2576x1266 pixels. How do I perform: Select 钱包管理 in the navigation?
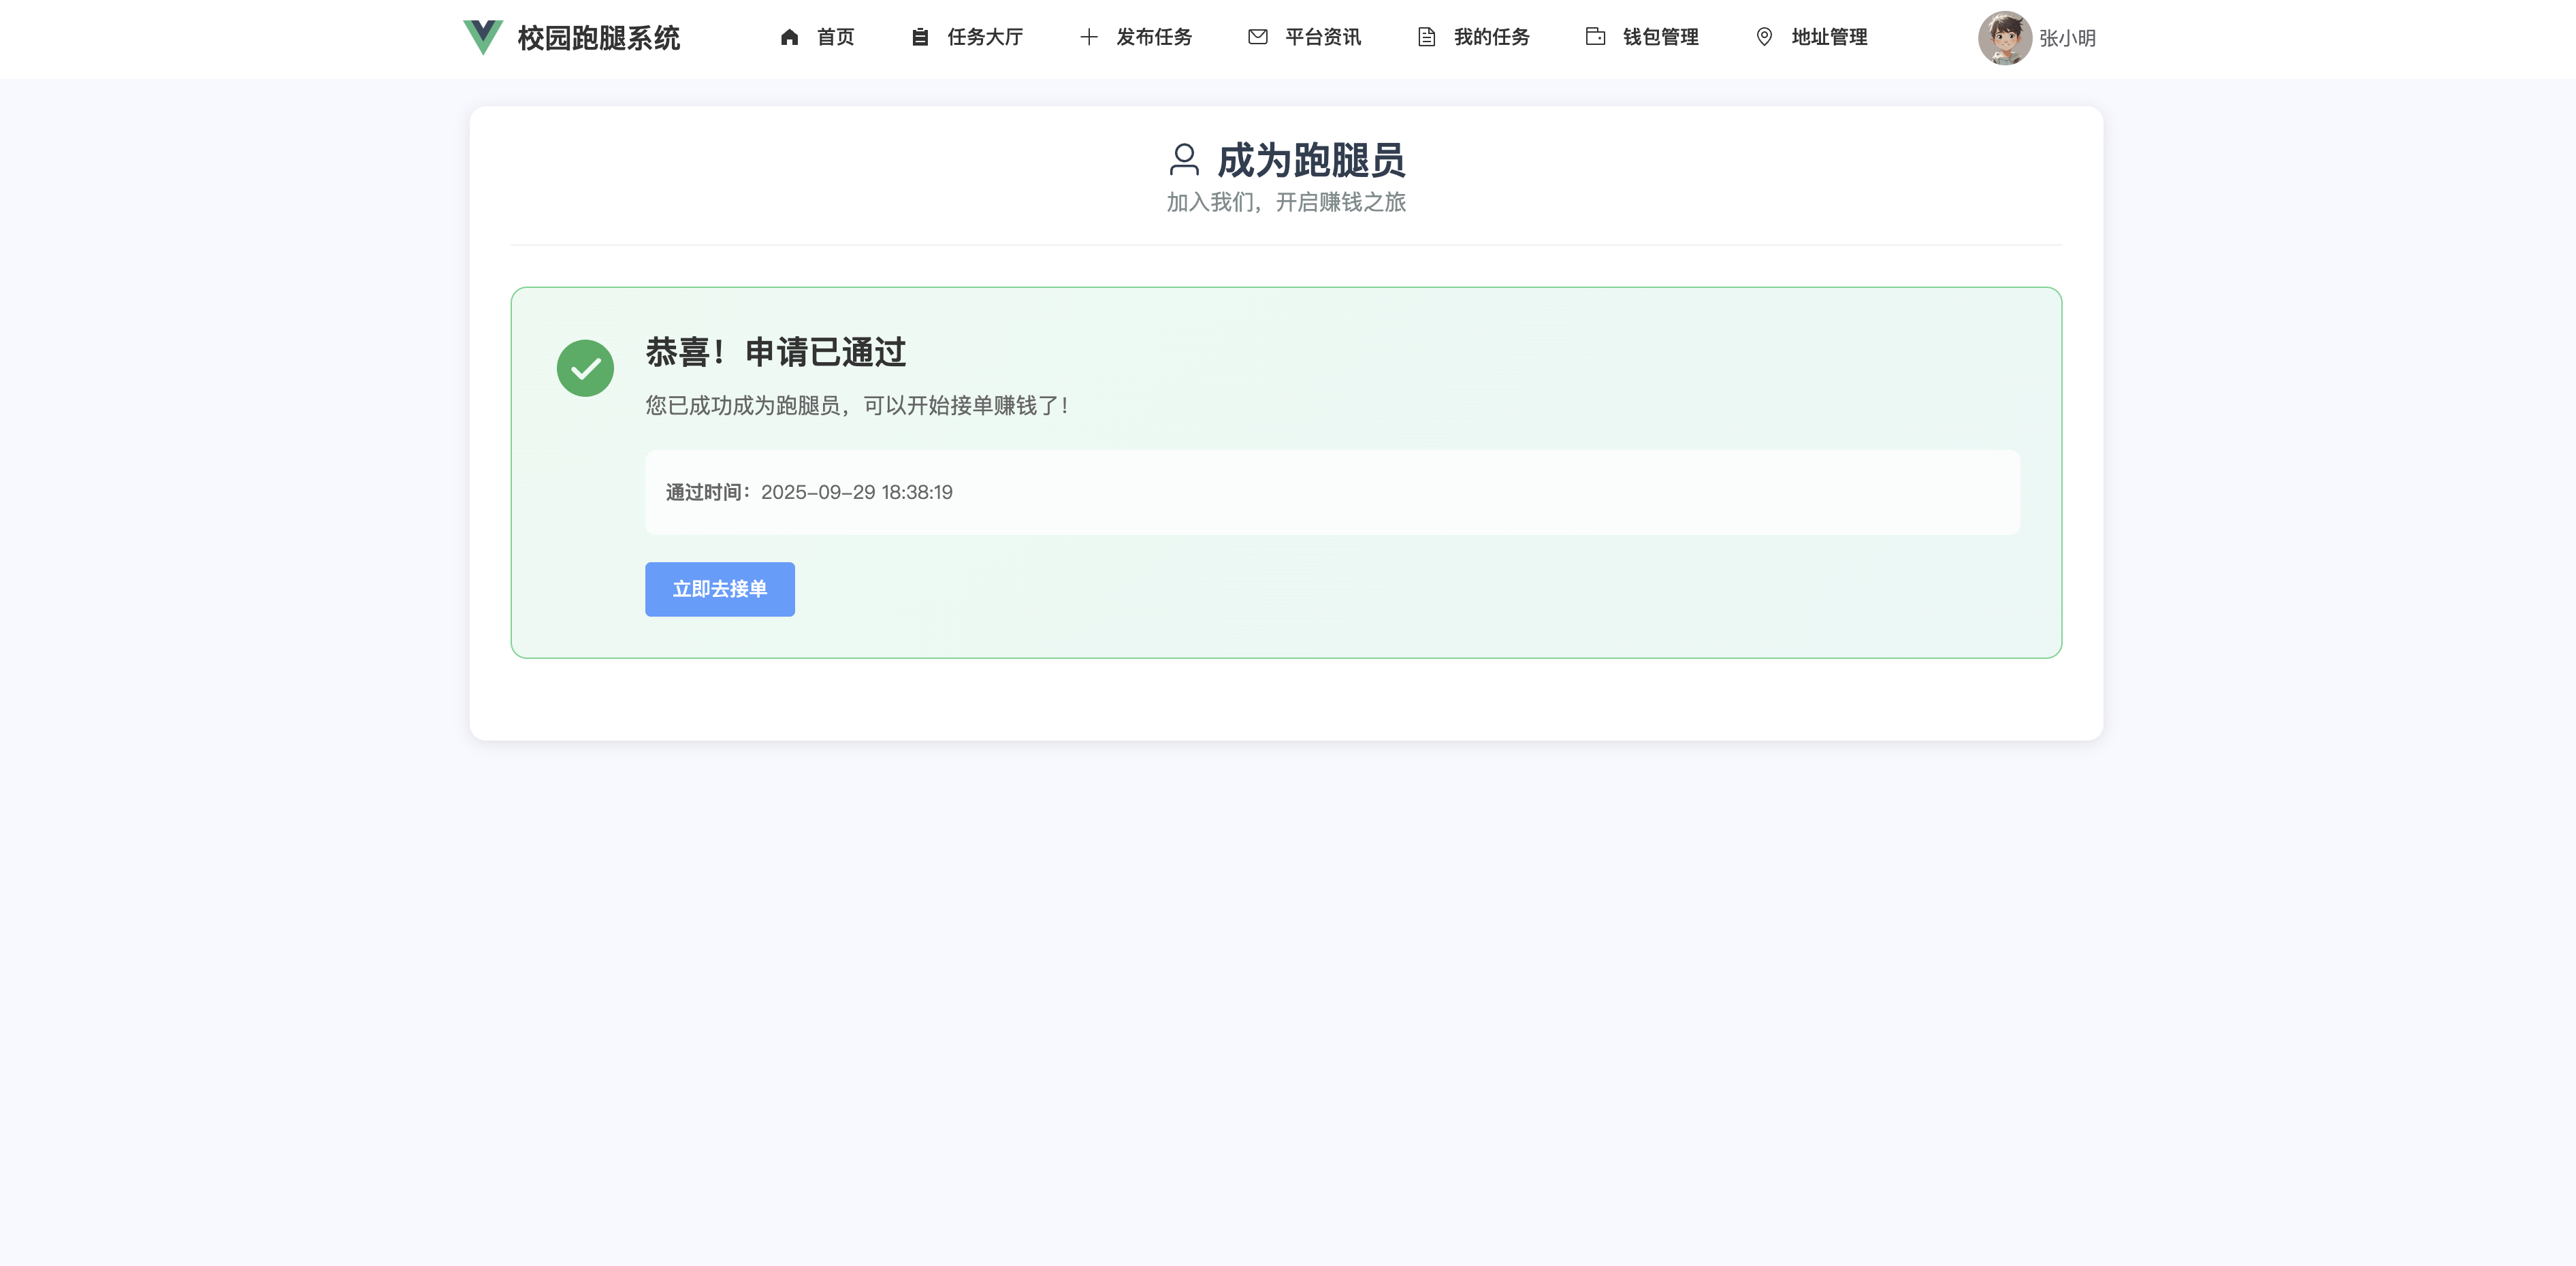[x=1660, y=37]
